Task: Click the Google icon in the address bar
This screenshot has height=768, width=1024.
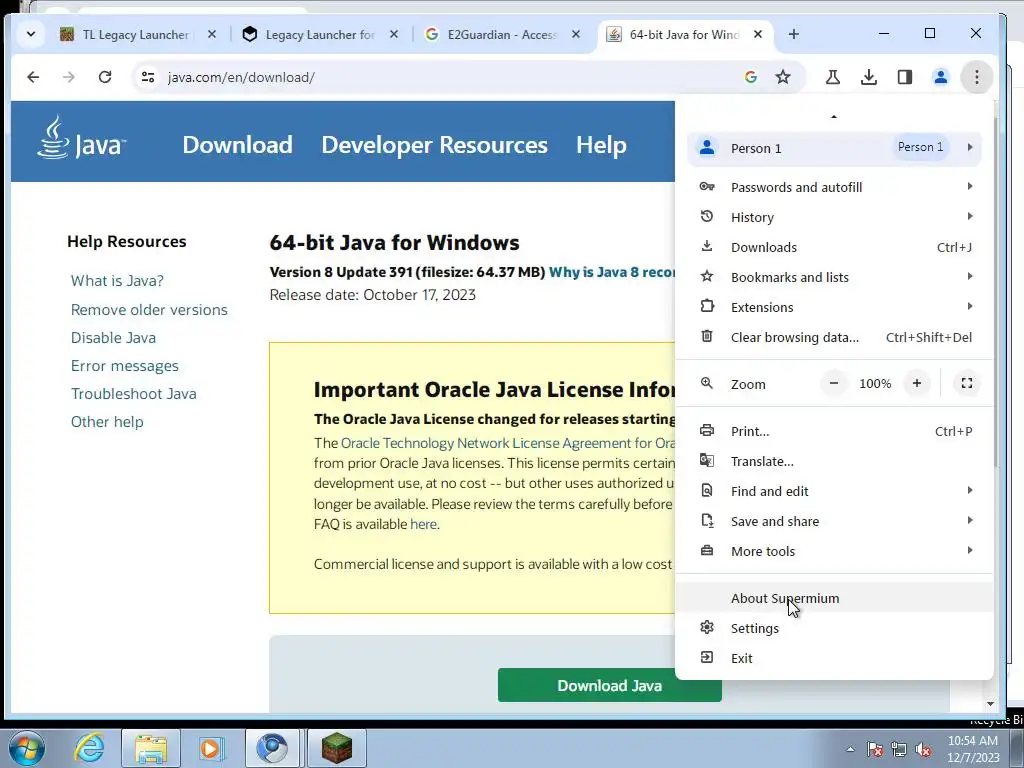Action: click(x=750, y=77)
